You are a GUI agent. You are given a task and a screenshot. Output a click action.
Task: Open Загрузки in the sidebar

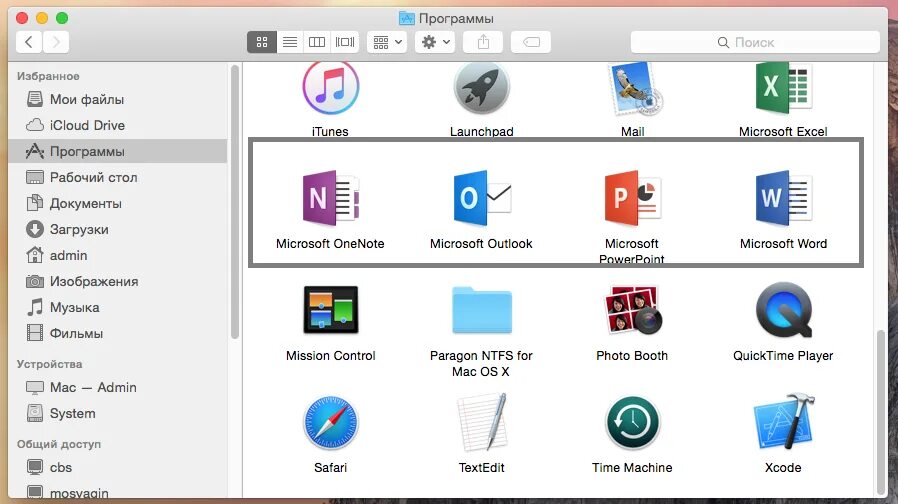118,229
